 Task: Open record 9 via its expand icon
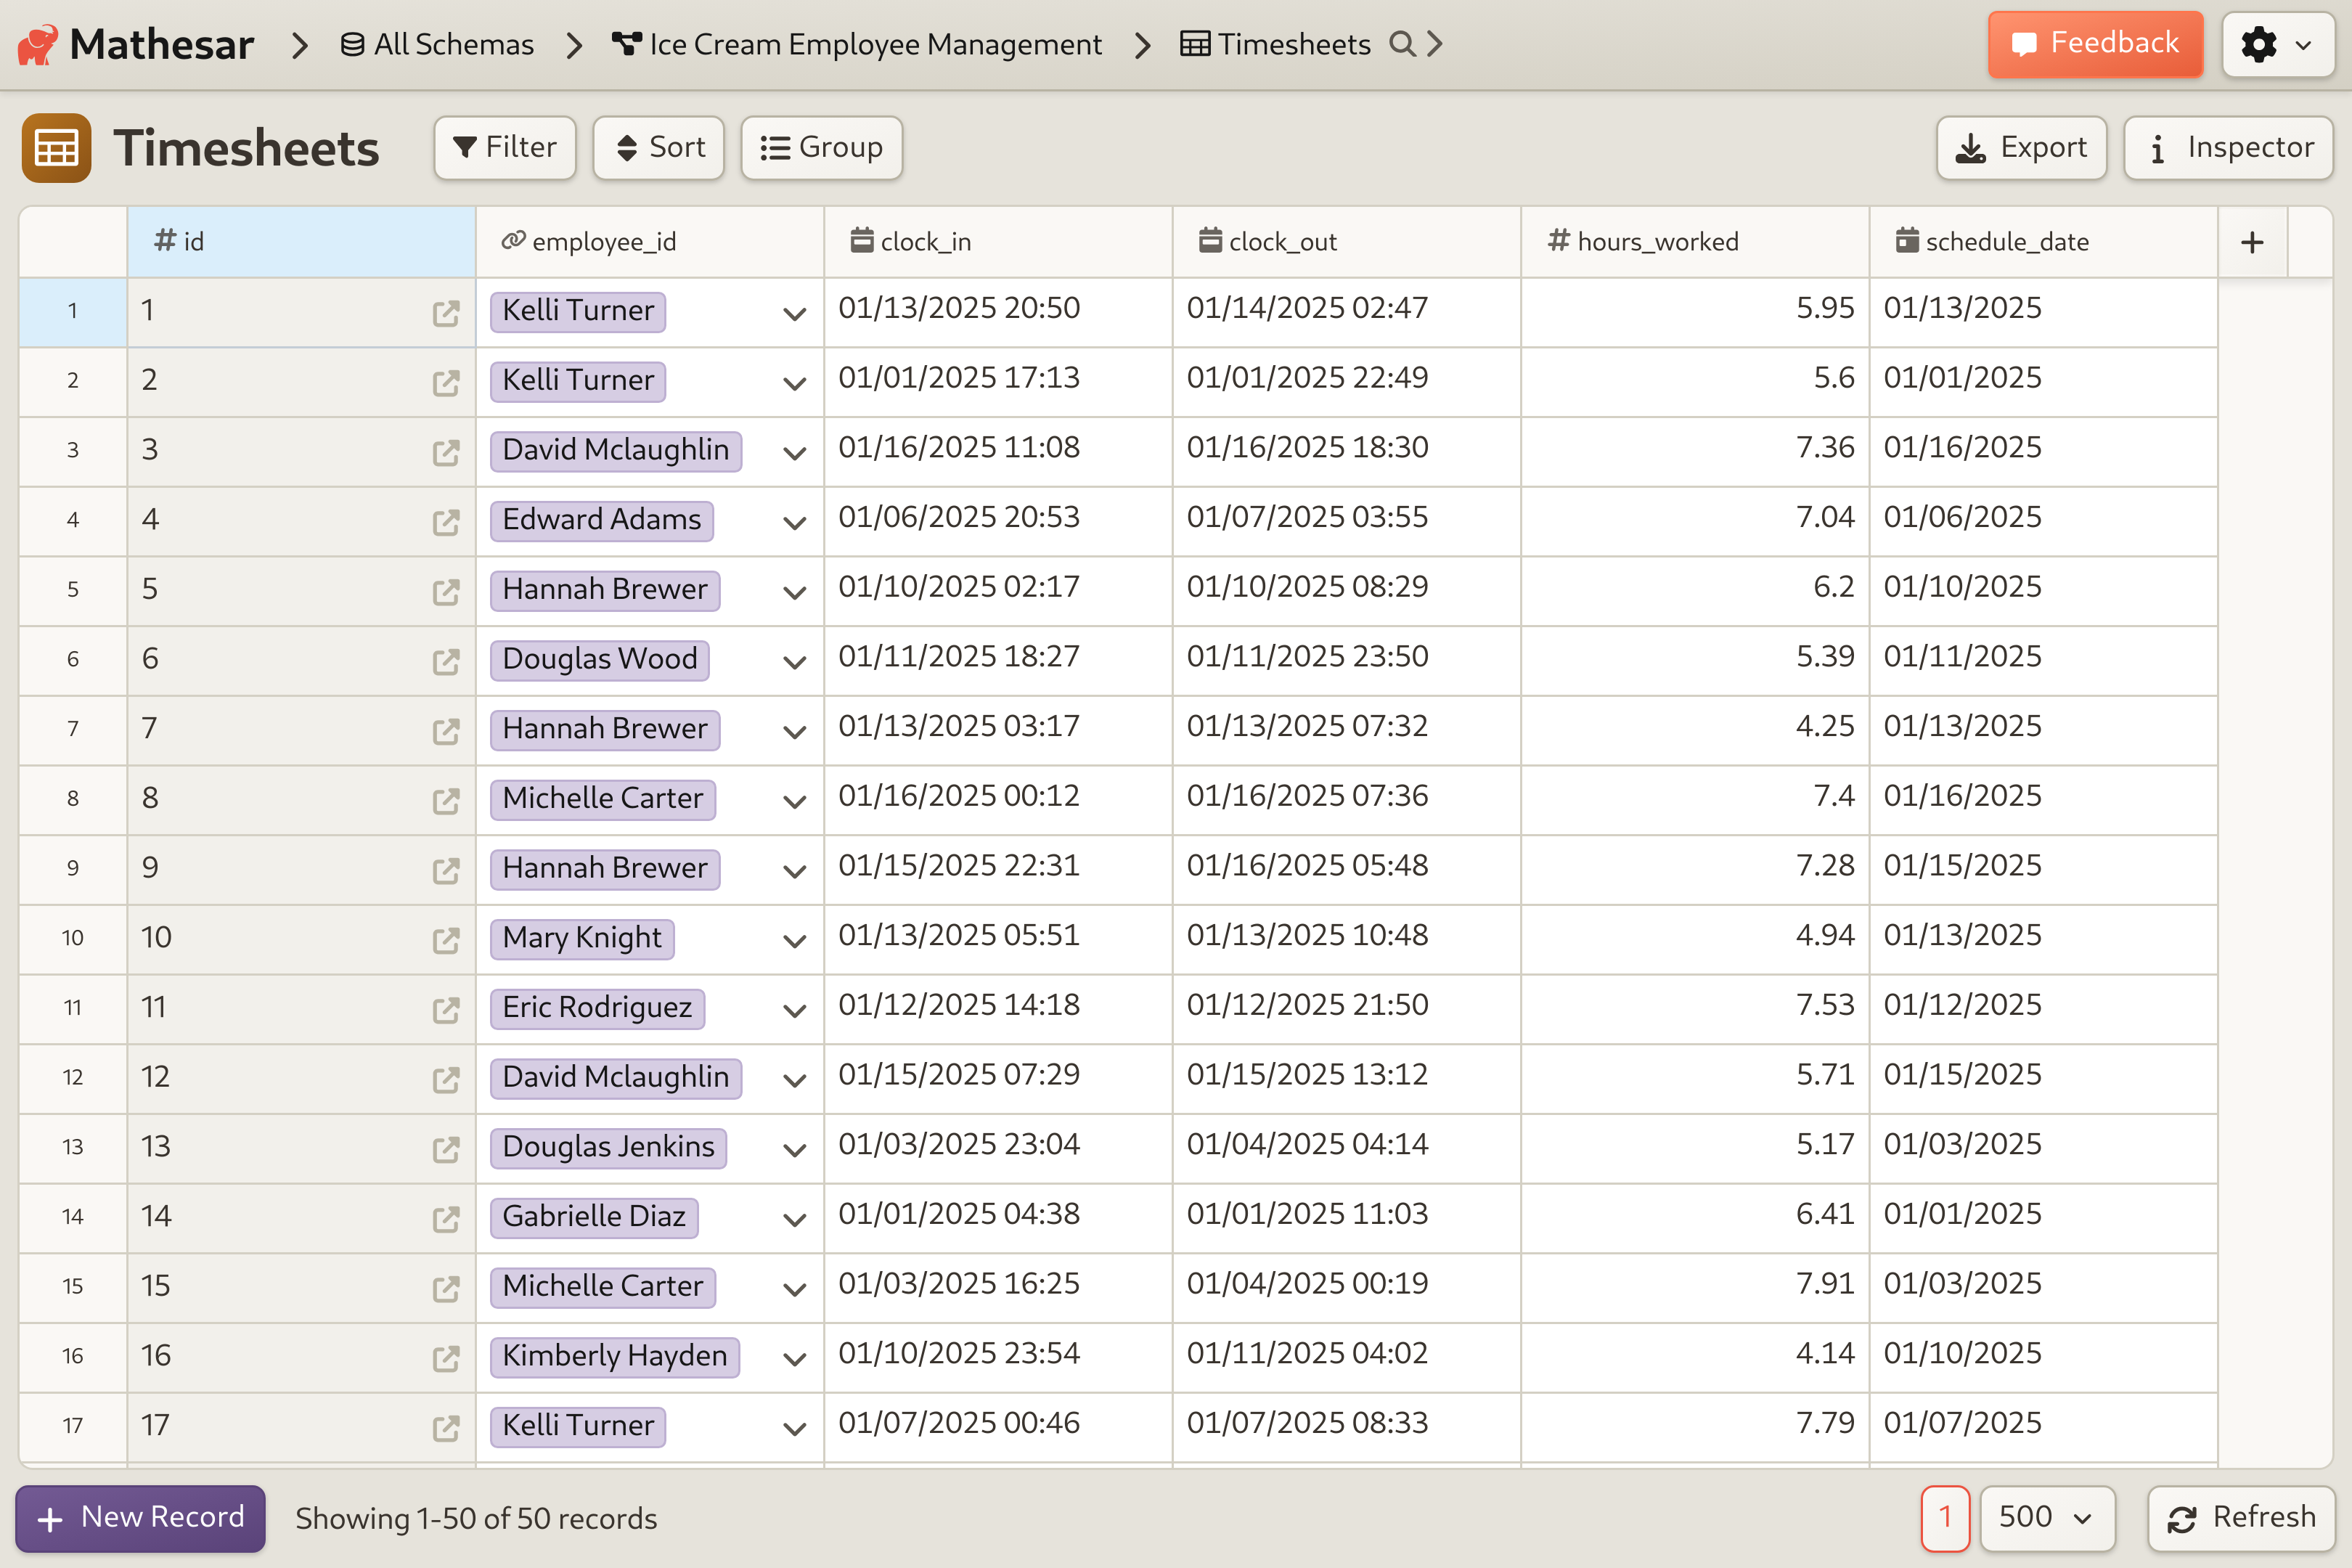[446, 871]
